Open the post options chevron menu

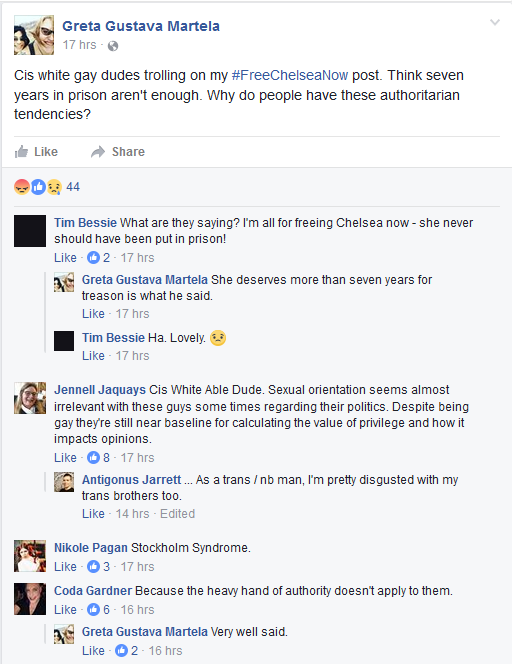tap(495, 22)
